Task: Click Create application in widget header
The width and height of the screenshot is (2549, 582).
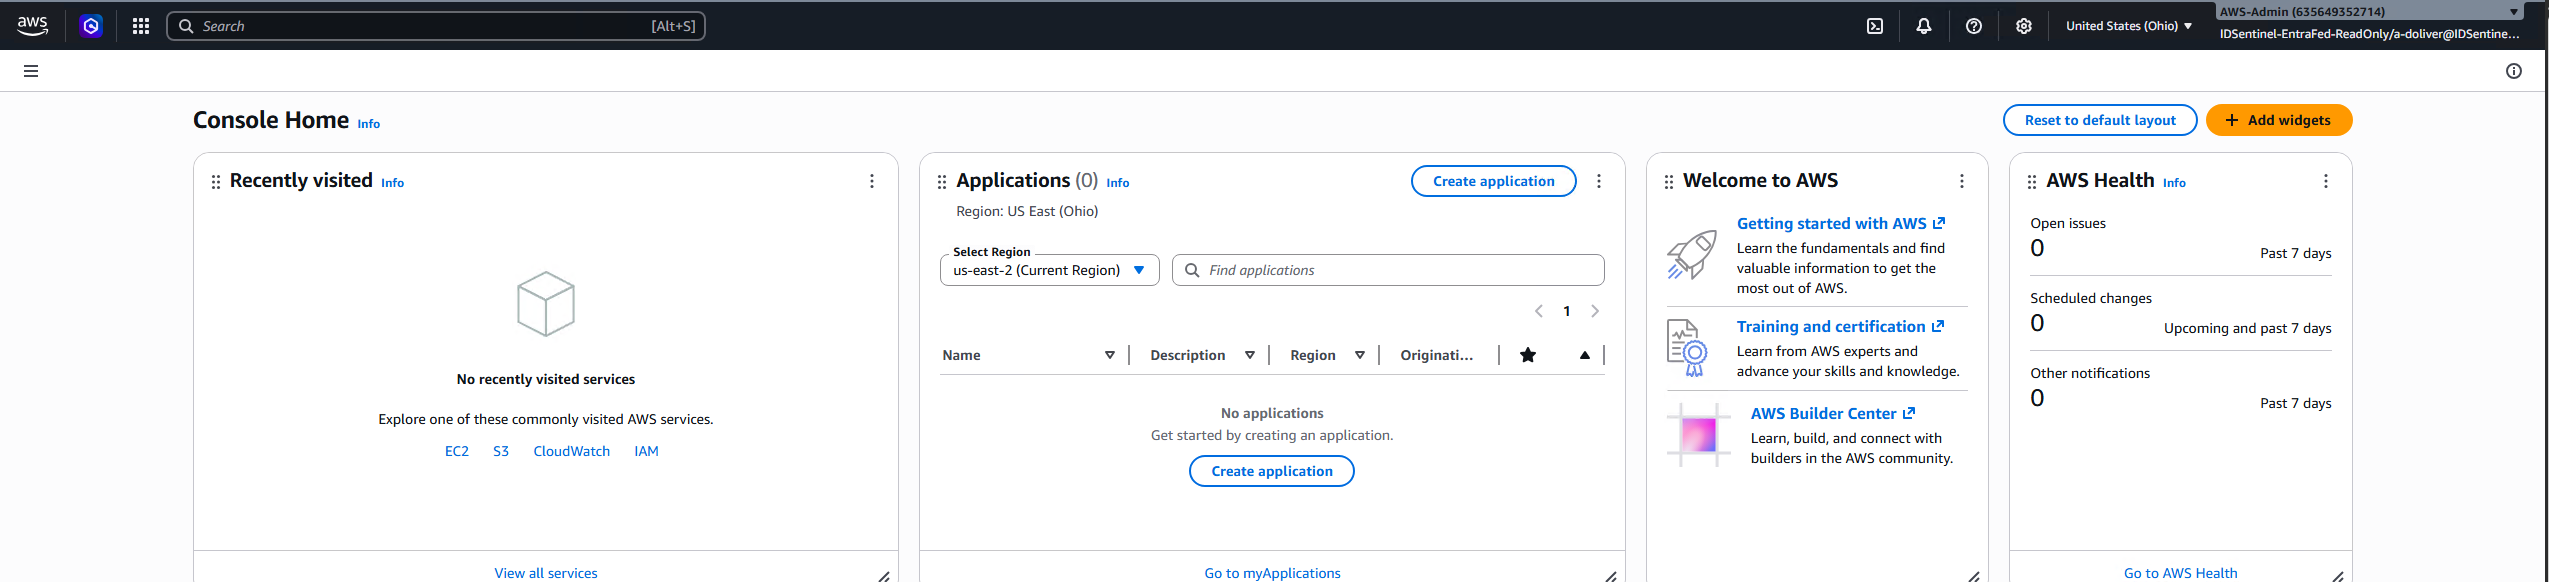Action: coord(1493,181)
